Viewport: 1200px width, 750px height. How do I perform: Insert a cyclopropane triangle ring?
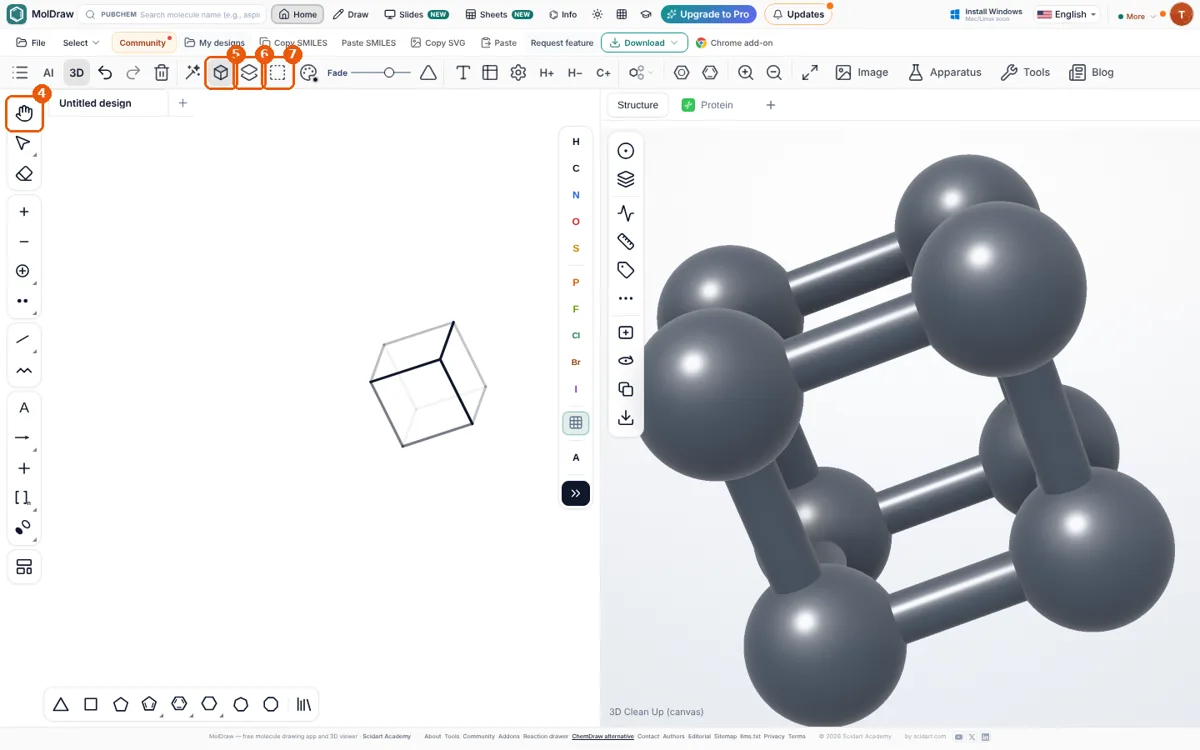click(61, 704)
